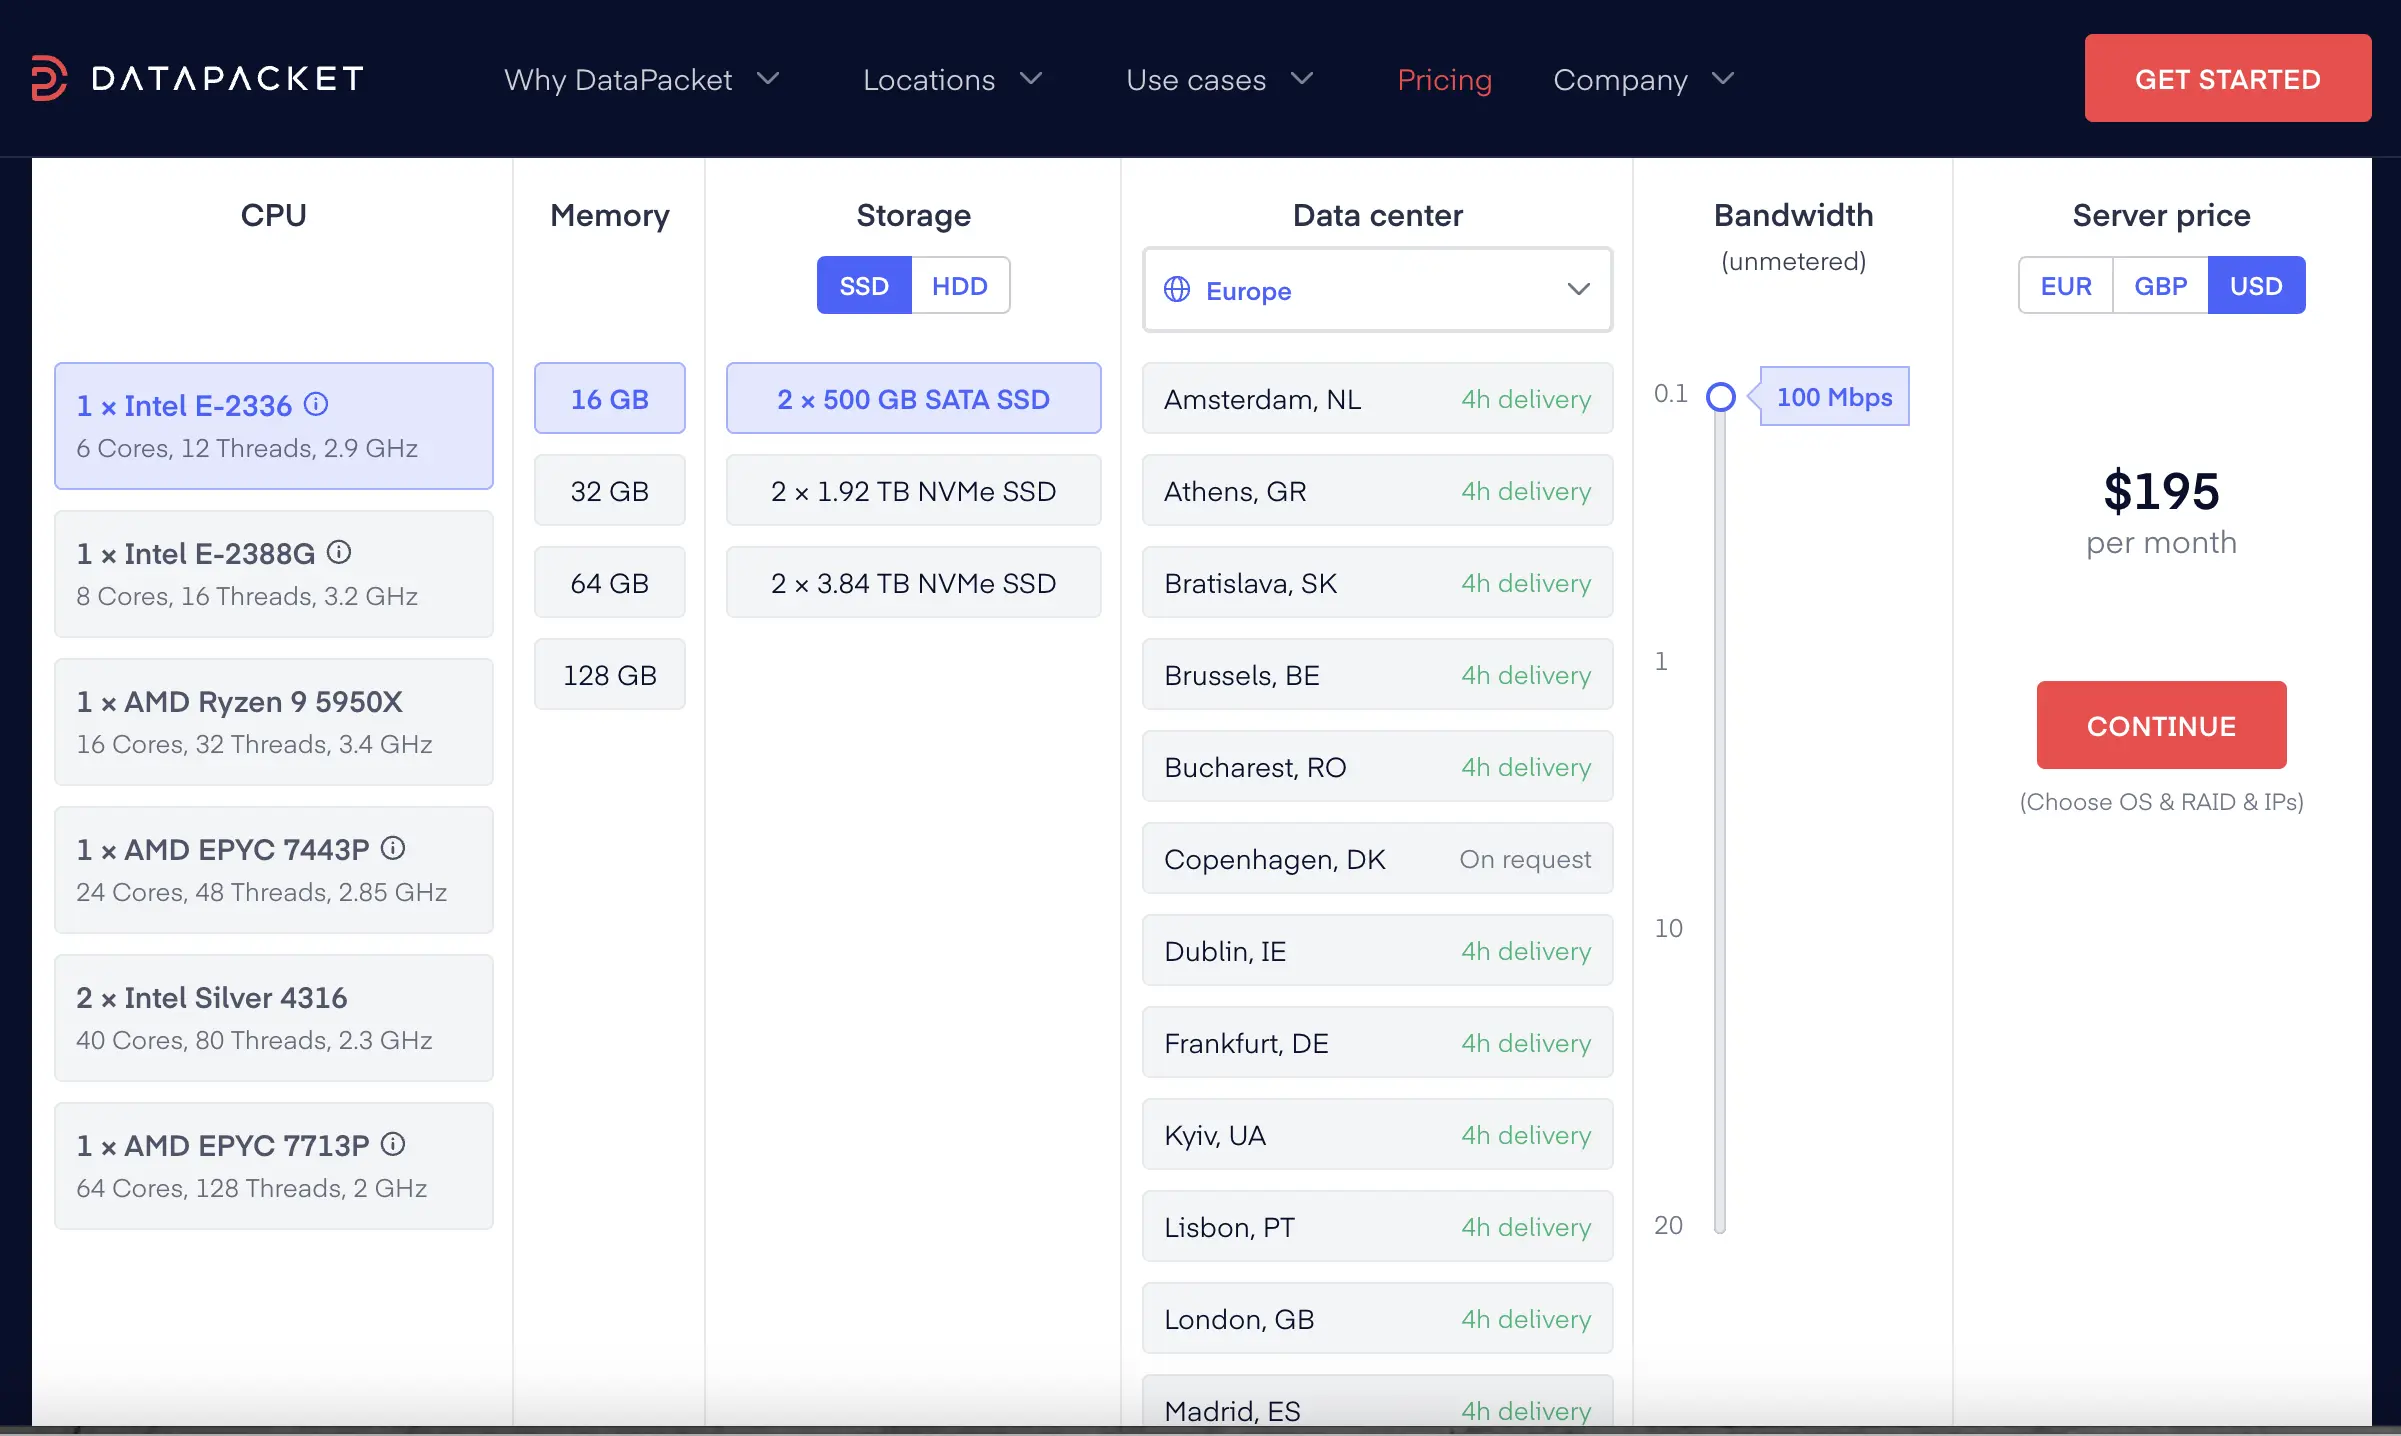Click the globe icon in Data center selector

coord(1177,290)
